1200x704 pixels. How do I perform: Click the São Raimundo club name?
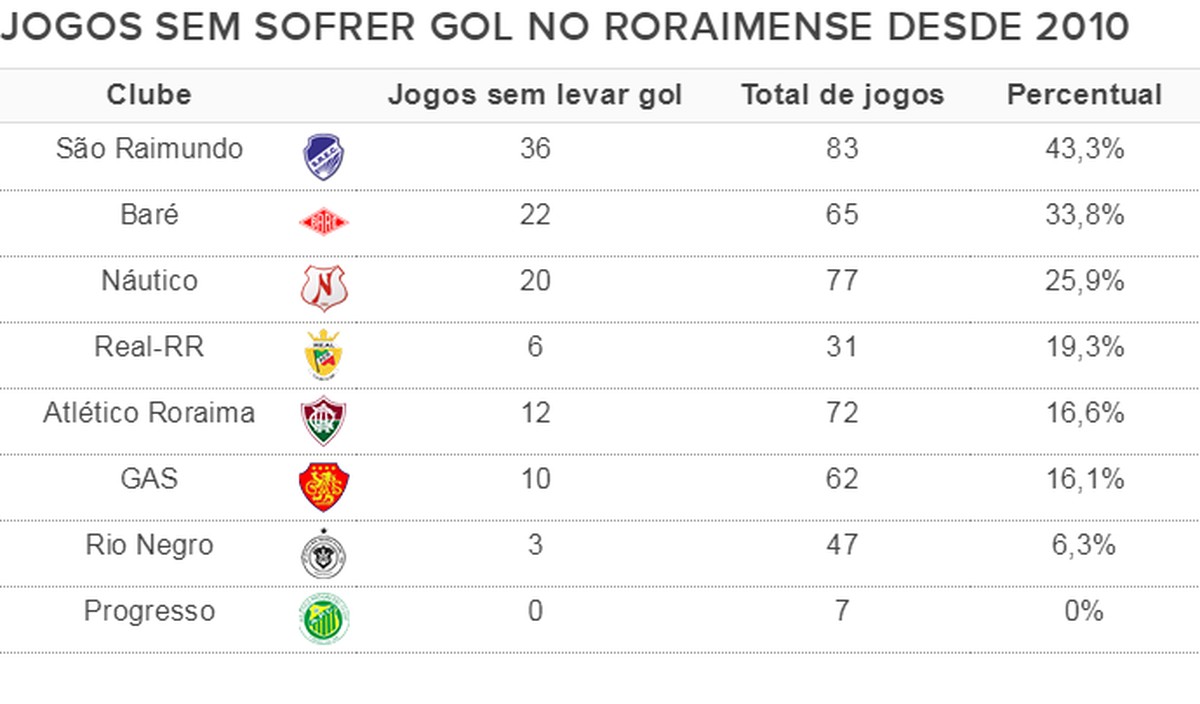[149, 149]
